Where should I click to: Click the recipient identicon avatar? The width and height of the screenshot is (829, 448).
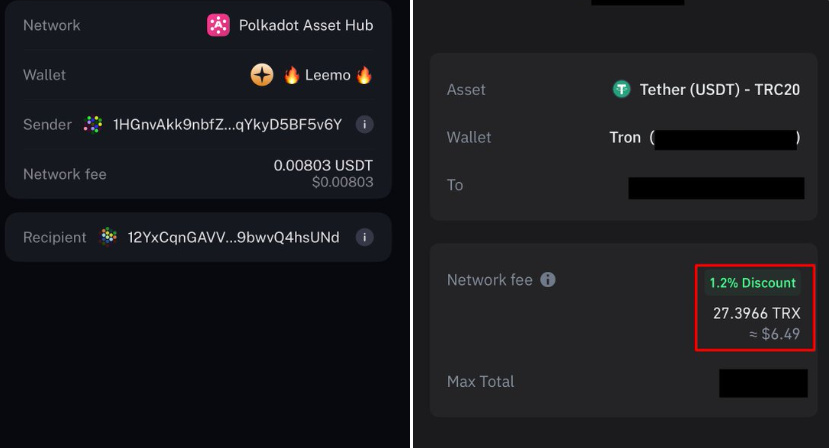(x=108, y=237)
